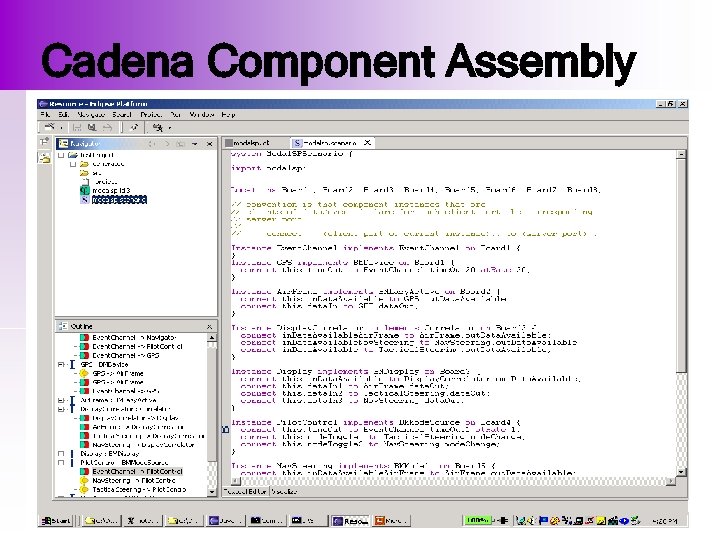
Task: Select the .project file in Navigator
Action: tap(99, 182)
